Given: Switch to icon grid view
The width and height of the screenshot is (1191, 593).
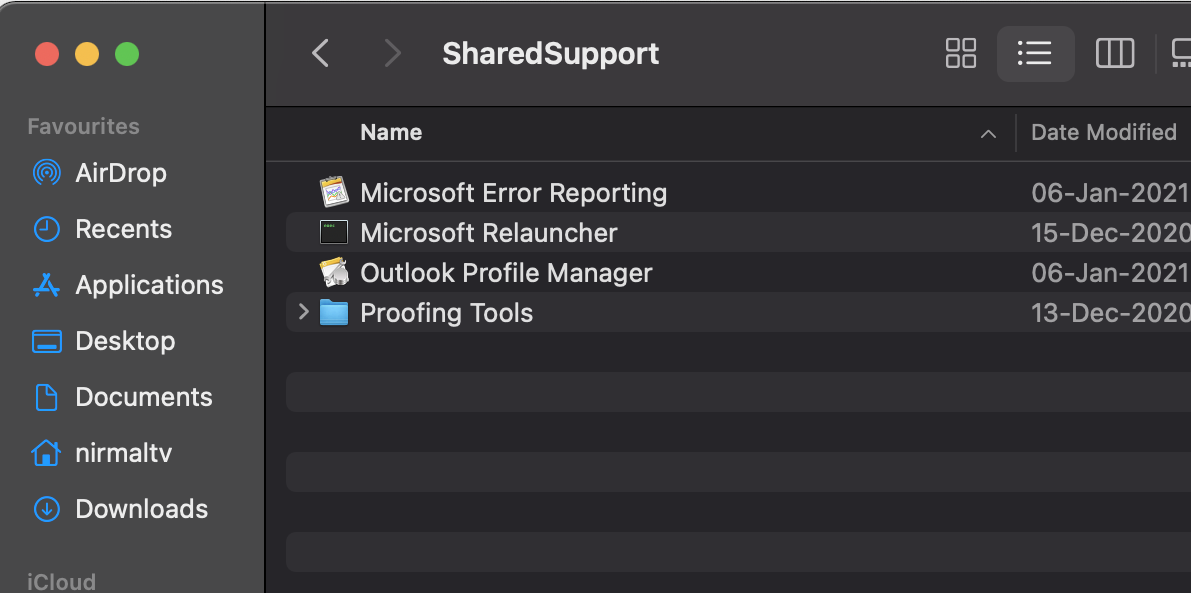Looking at the screenshot, I should tap(960, 53).
